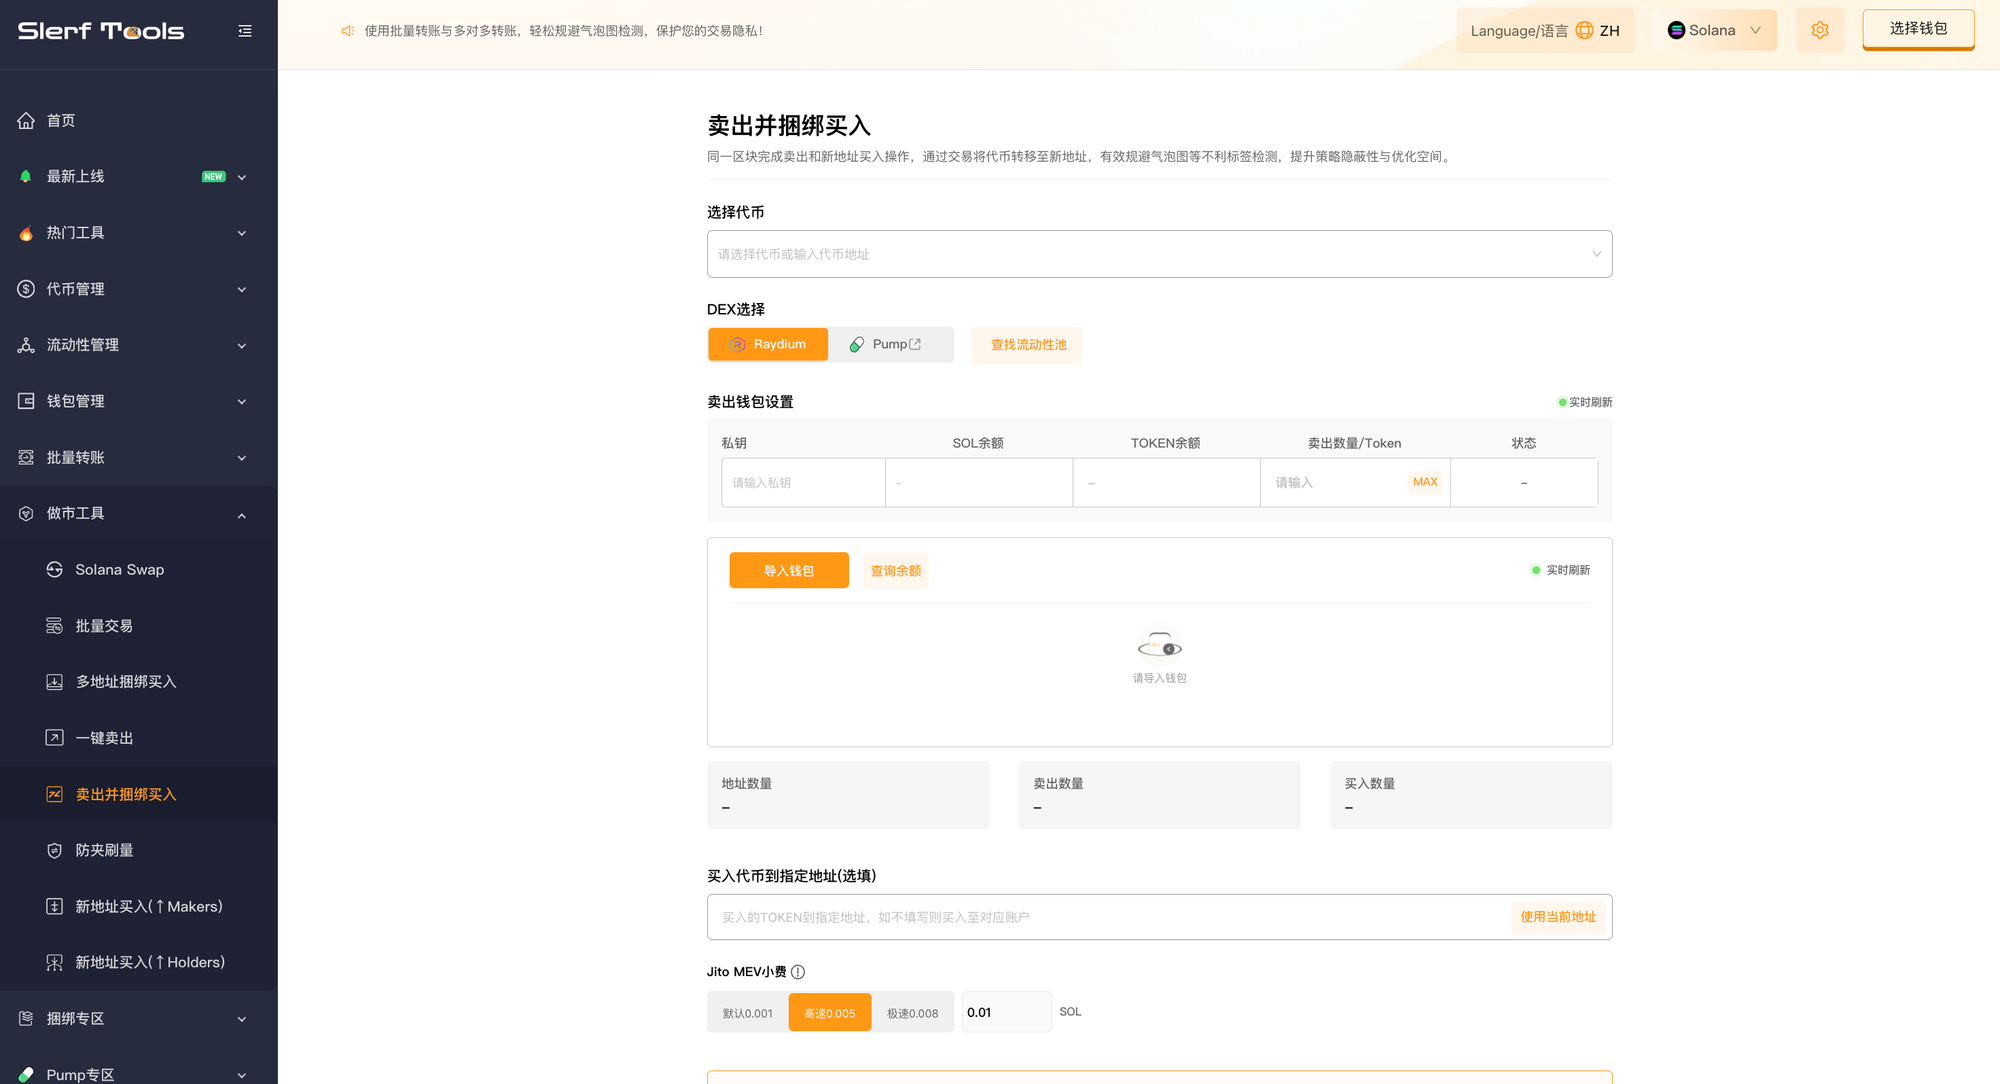This screenshot has width=2000, height=1084.
Task: Click the 查找流动性池 button
Action: click(x=1028, y=345)
